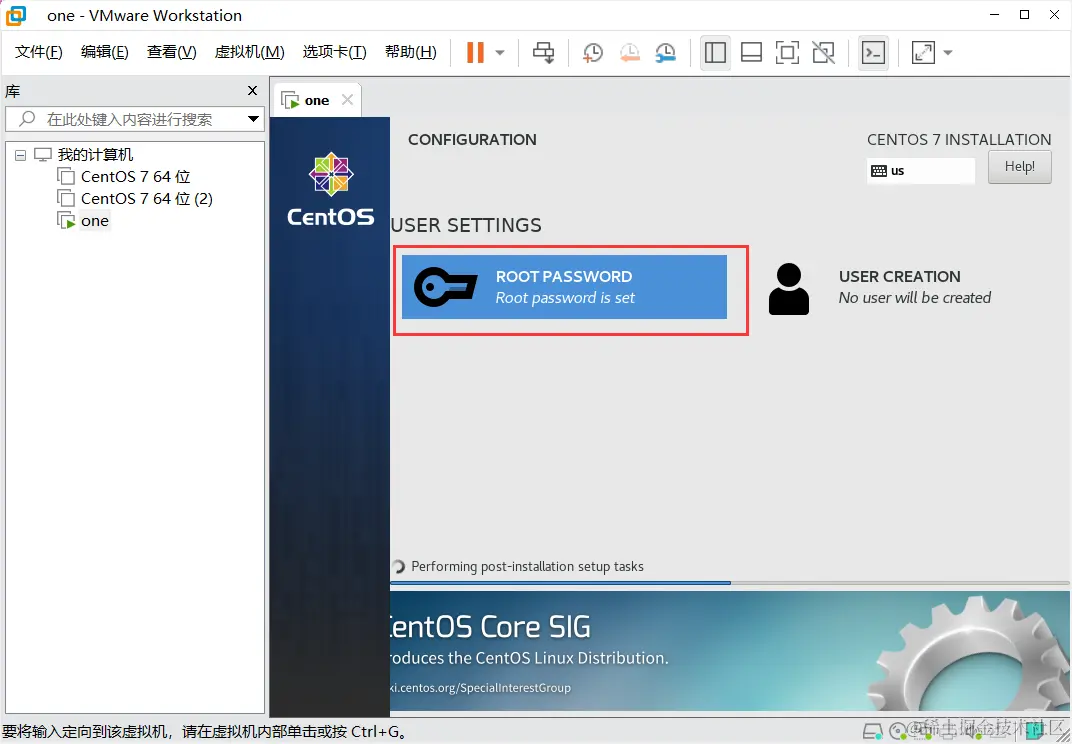Open the power options dropdown arrow
Image resolution: width=1072 pixels, height=744 pixels.
pyautogui.click(x=500, y=53)
